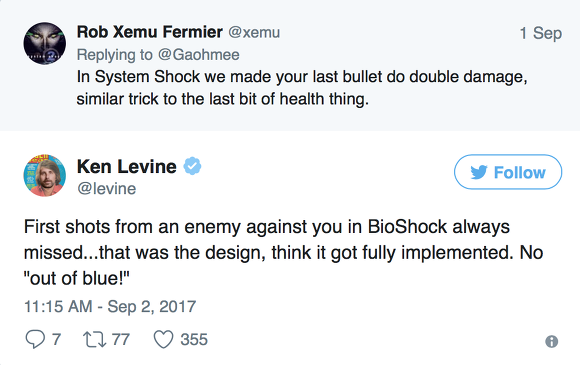Open the 1 Sep reply timestamp
580x365 pixels.
pyautogui.click(x=541, y=33)
